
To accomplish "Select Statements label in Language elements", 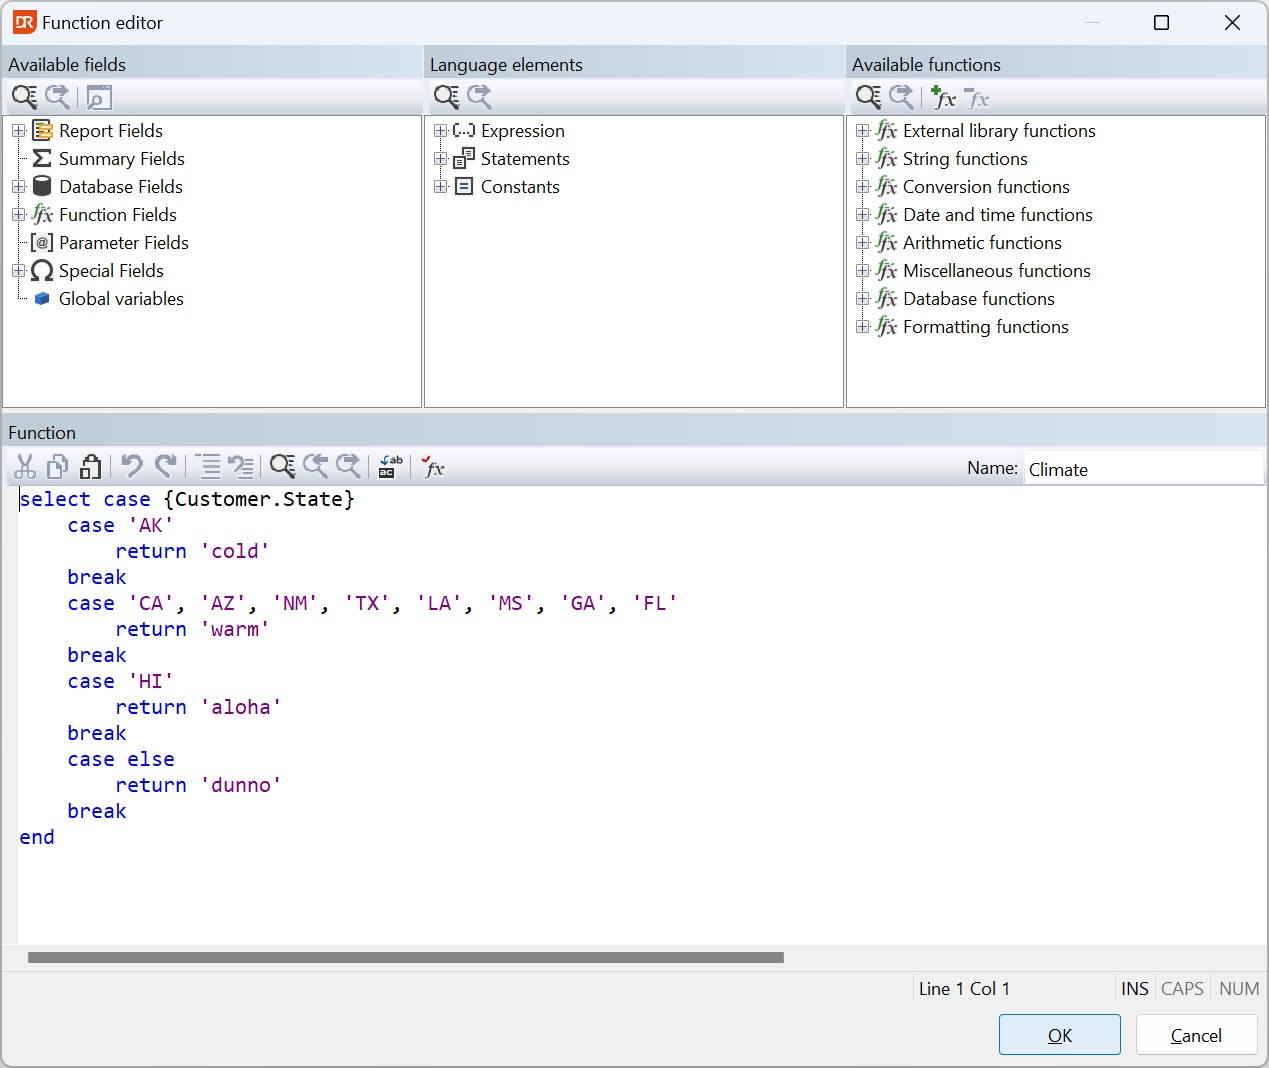I will [x=525, y=159].
